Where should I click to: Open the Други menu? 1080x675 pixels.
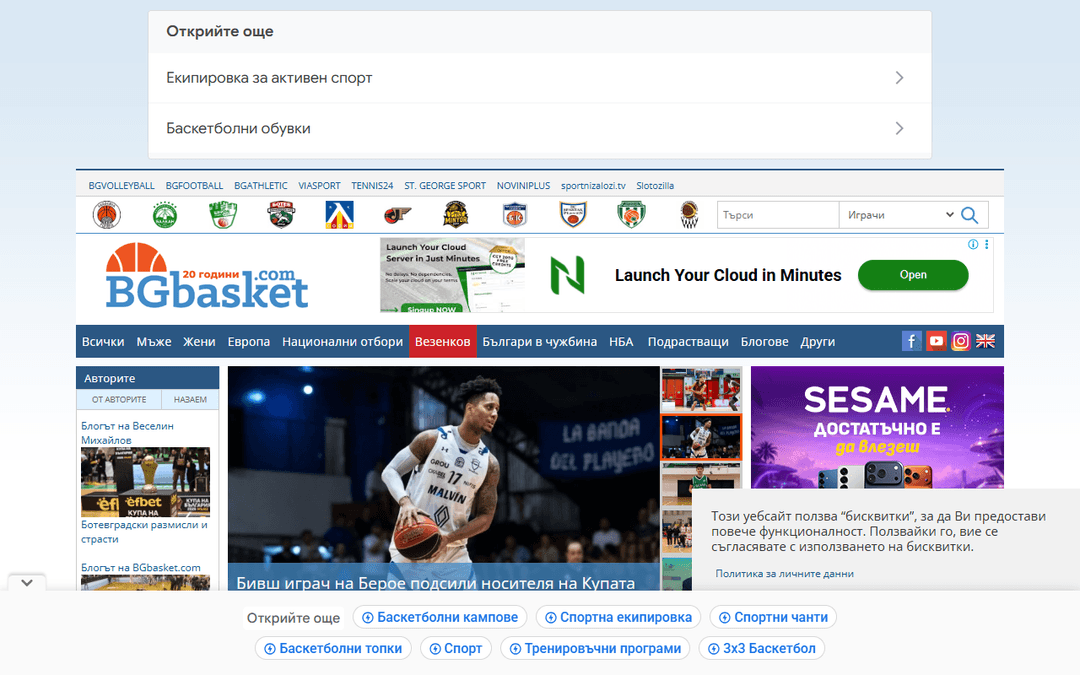(818, 342)
